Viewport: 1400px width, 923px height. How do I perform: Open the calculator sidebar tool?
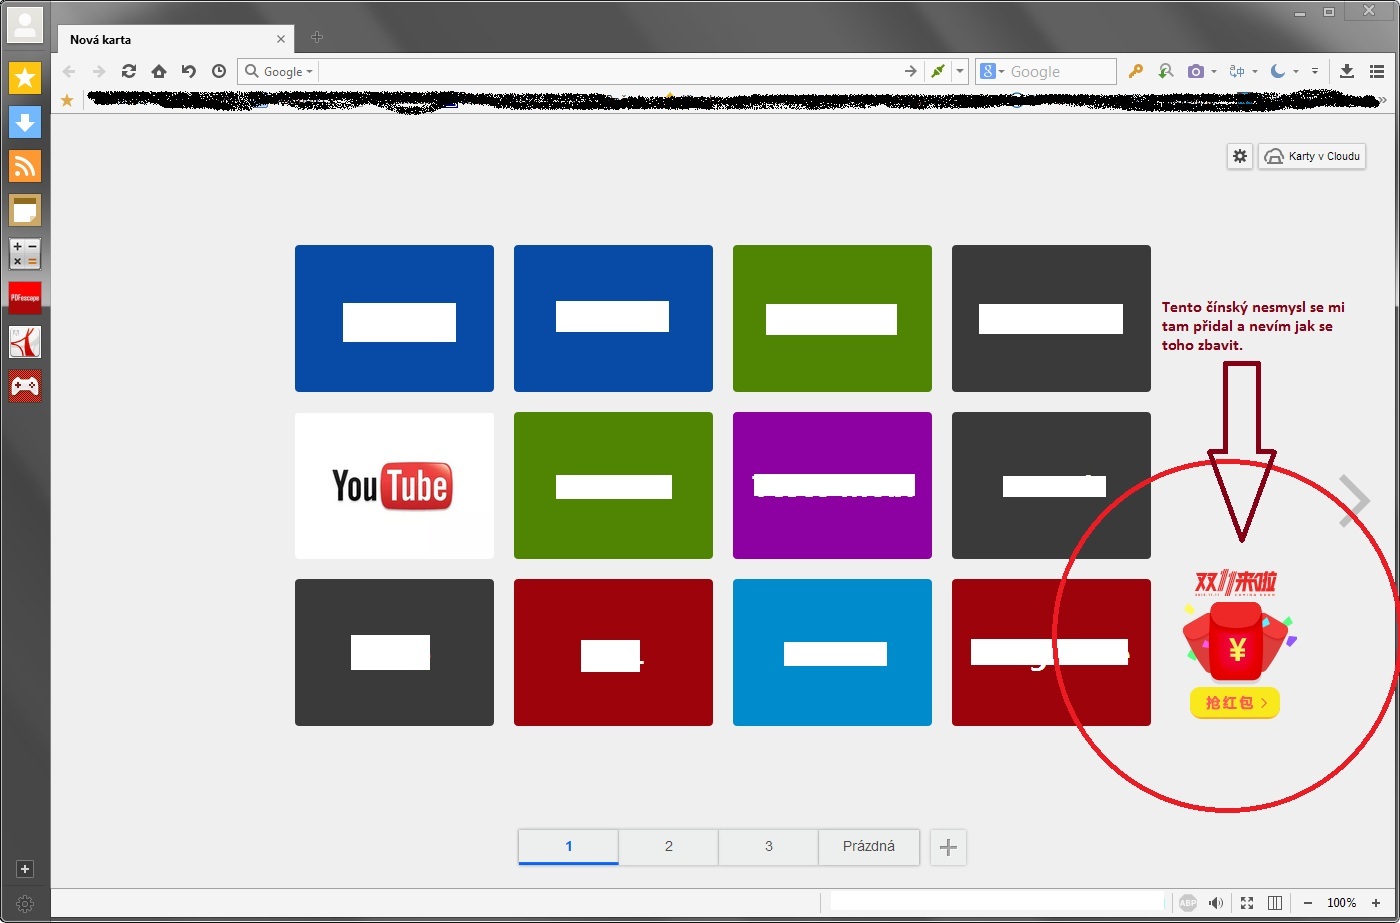pyautogui.click(x=25, y=254)
